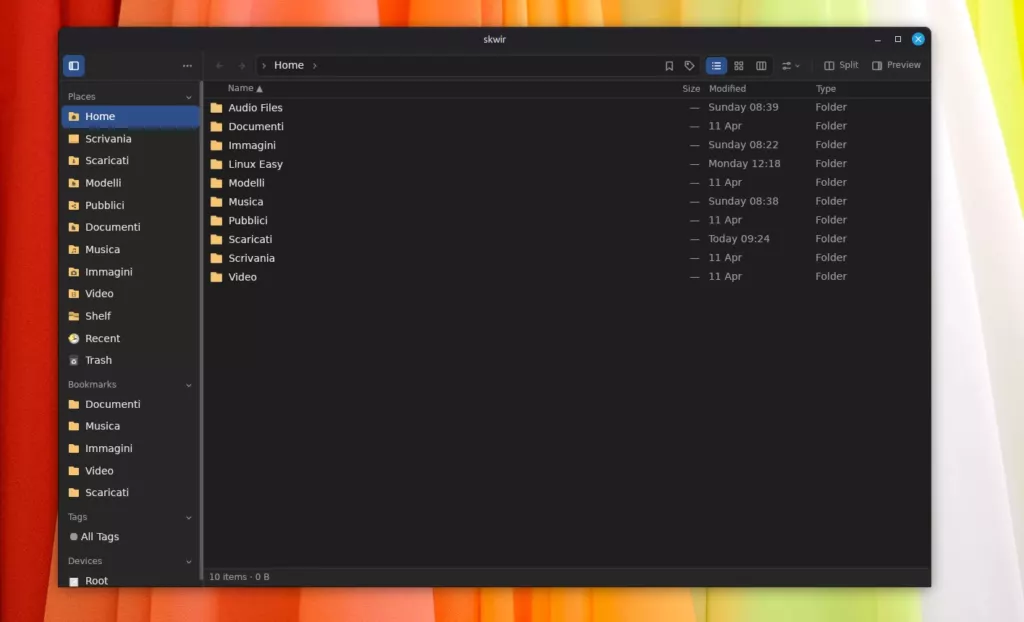Switch to icon grid view

click(x=739, y=65)
